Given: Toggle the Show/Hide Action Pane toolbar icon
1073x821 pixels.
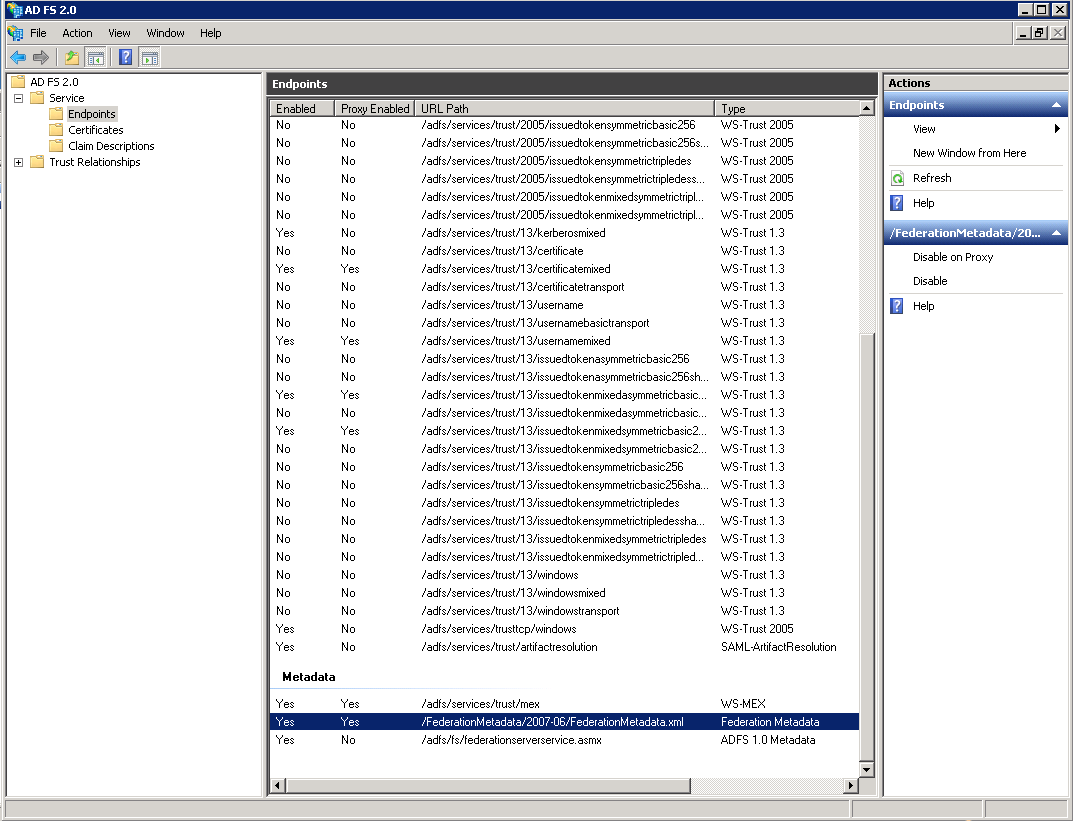Looking at the screenshot, I should (149, 57).
